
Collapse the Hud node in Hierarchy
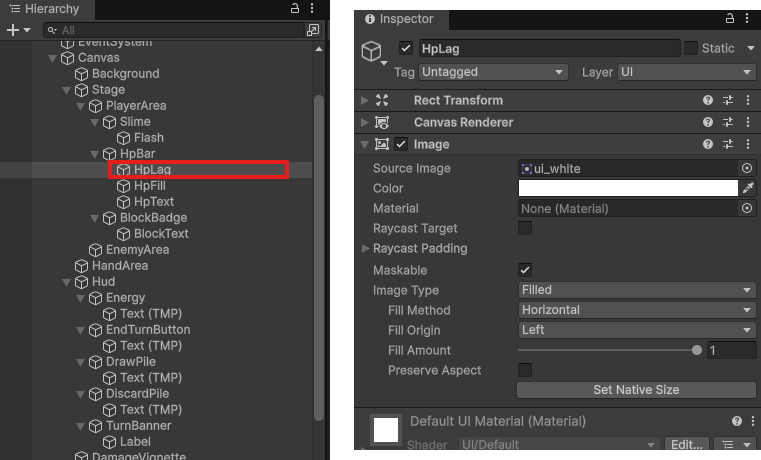(x=66, y=282)
